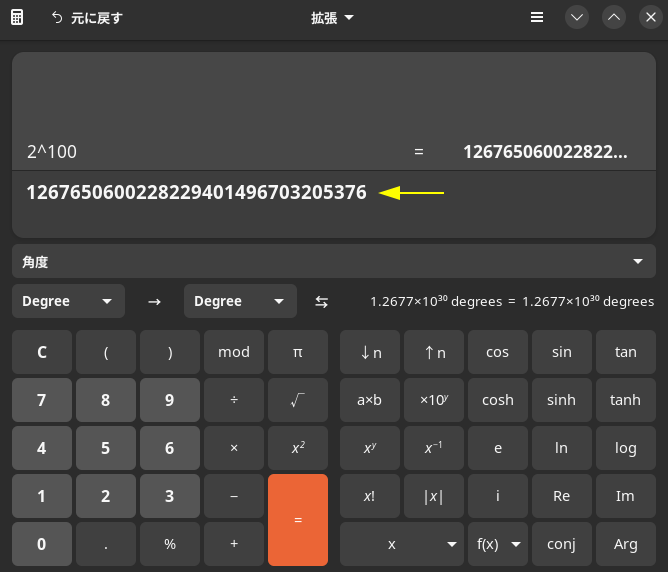Open the hamburger main menu

coord(537,18)
